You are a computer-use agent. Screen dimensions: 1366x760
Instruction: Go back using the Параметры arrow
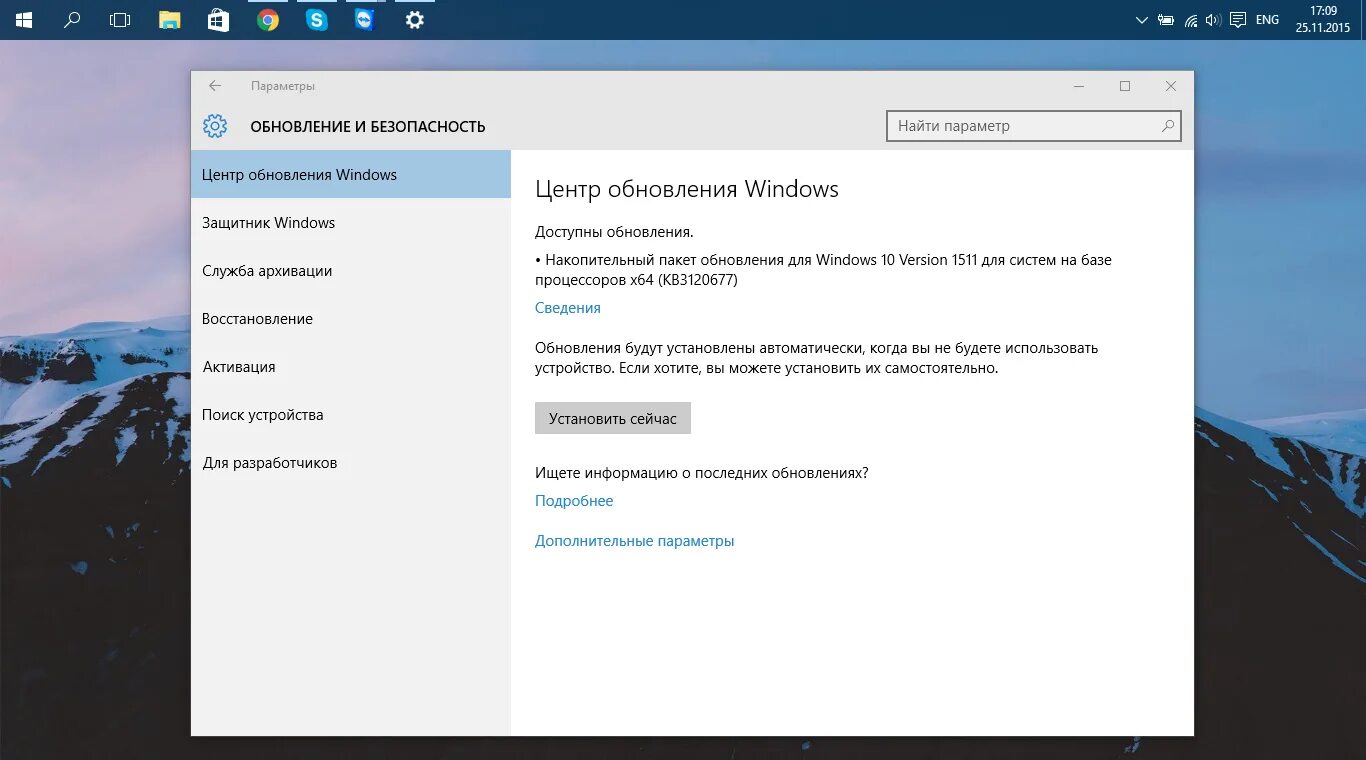215,86
